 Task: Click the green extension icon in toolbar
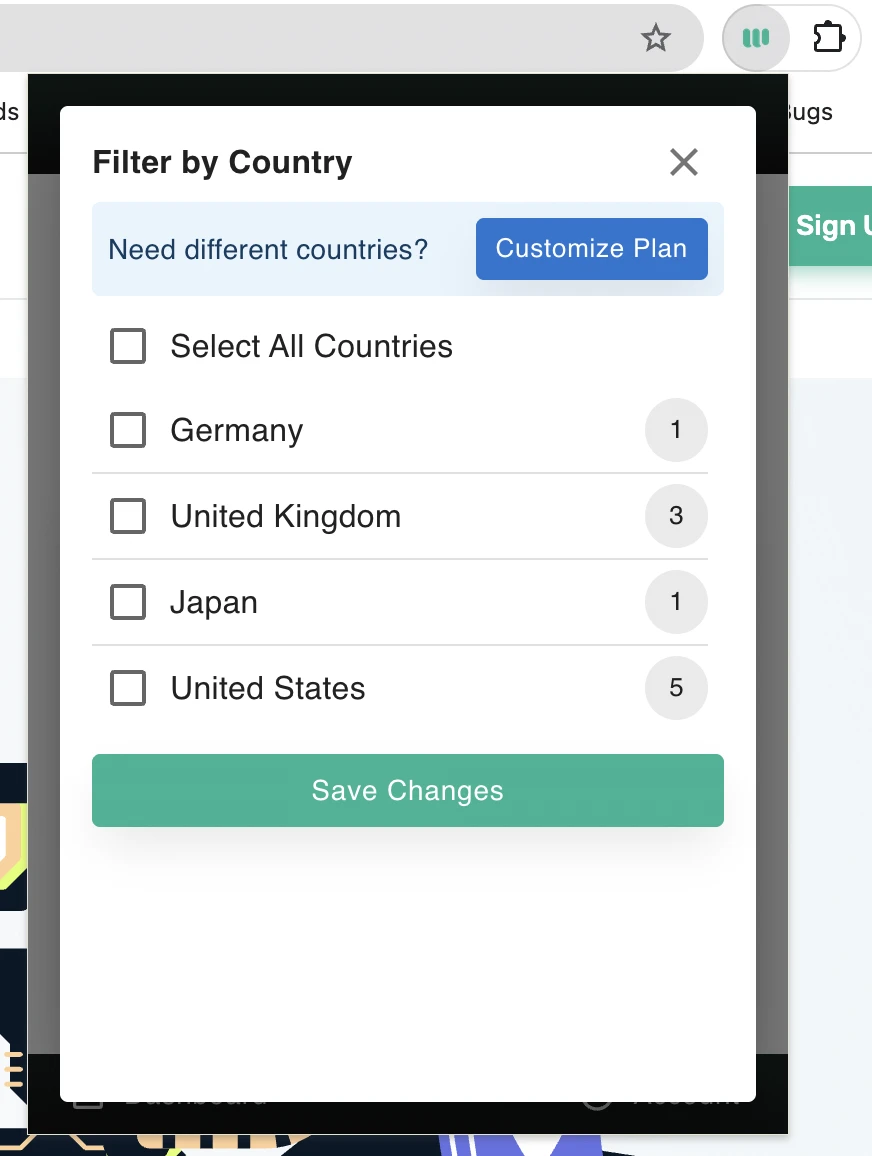pyautogui.click(x=756, y=39)
